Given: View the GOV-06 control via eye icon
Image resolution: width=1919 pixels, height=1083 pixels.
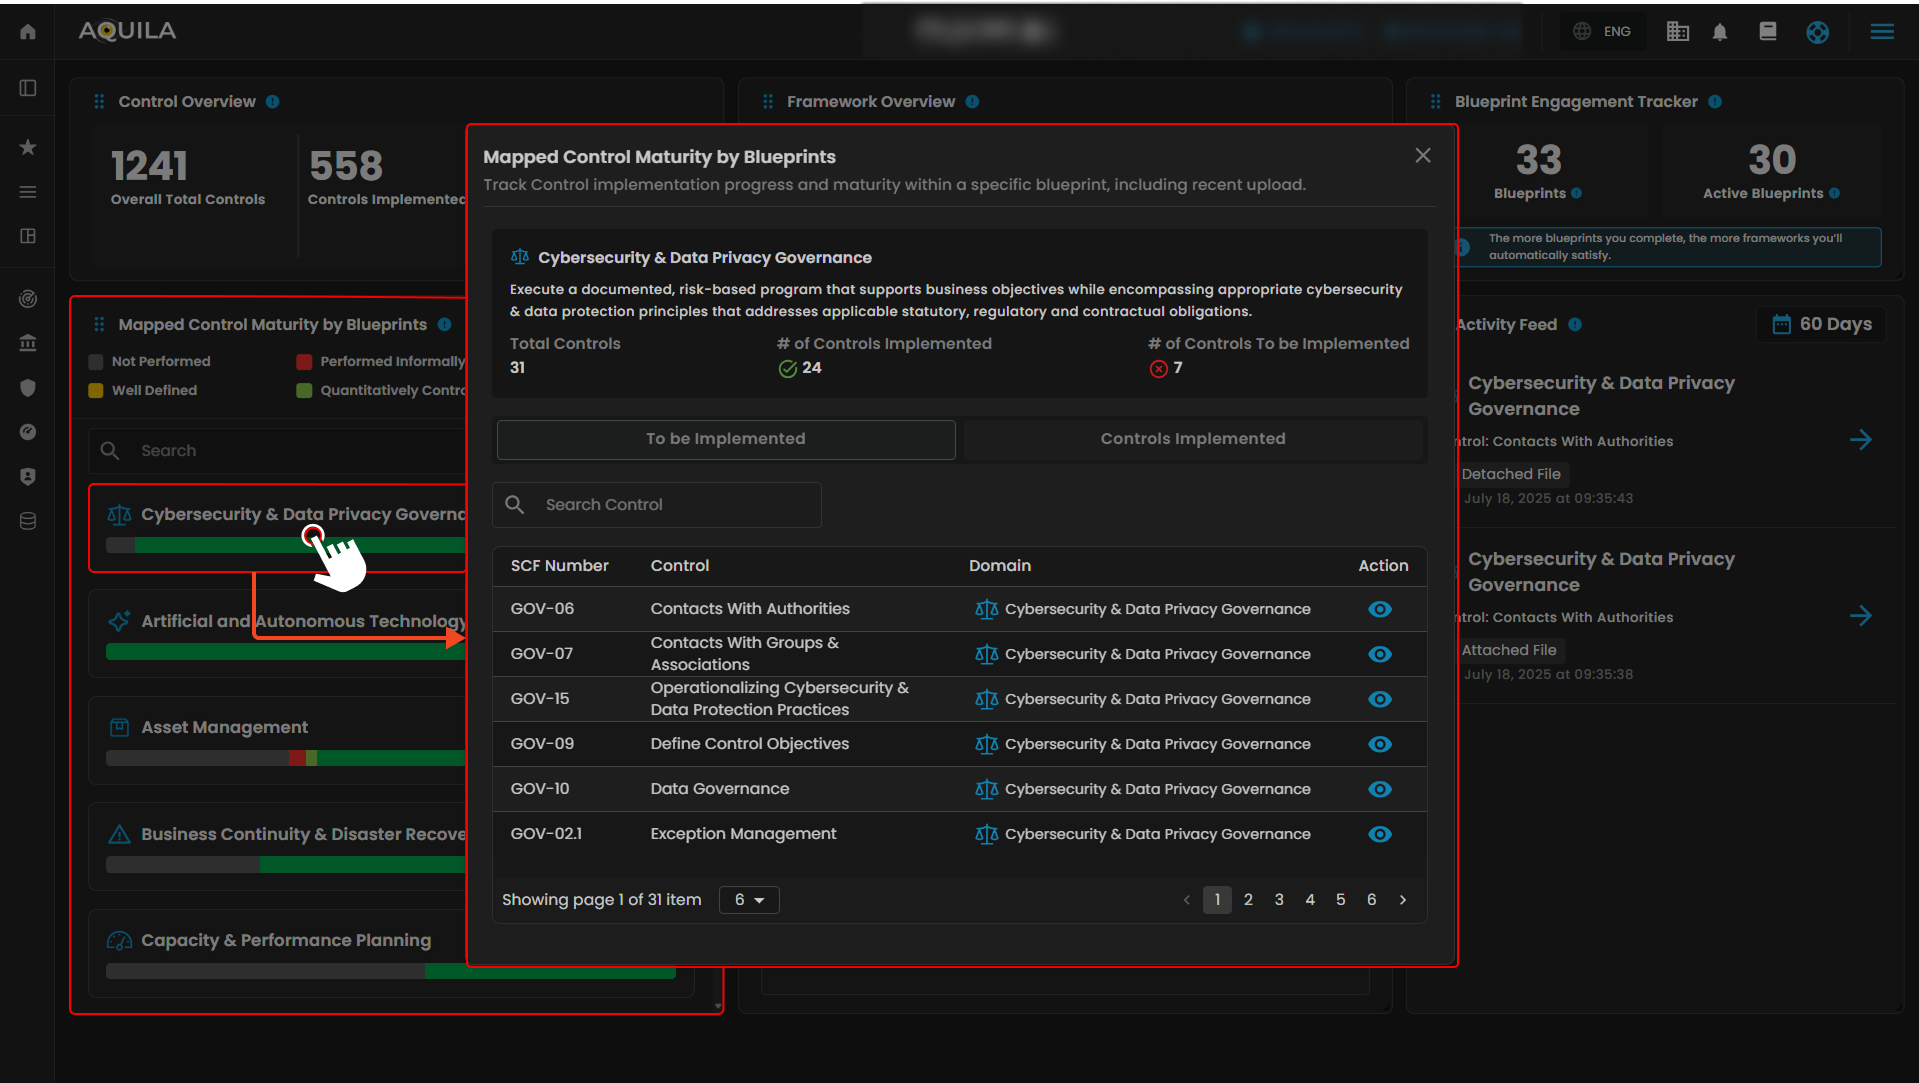Looking at the screenshot, I should coord(1380,609).
